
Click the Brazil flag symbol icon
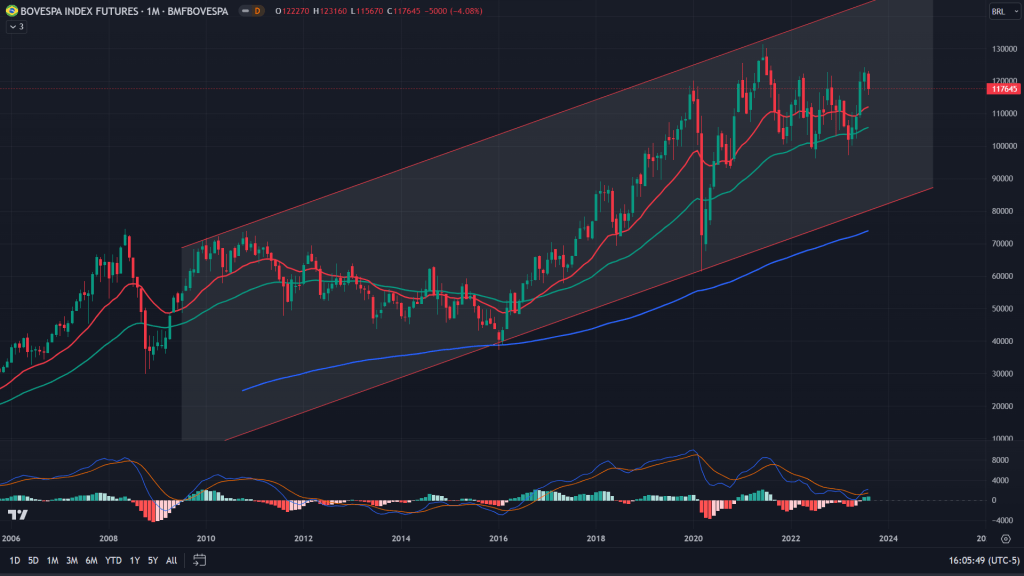pyautogui.click(x=11, y=10)
